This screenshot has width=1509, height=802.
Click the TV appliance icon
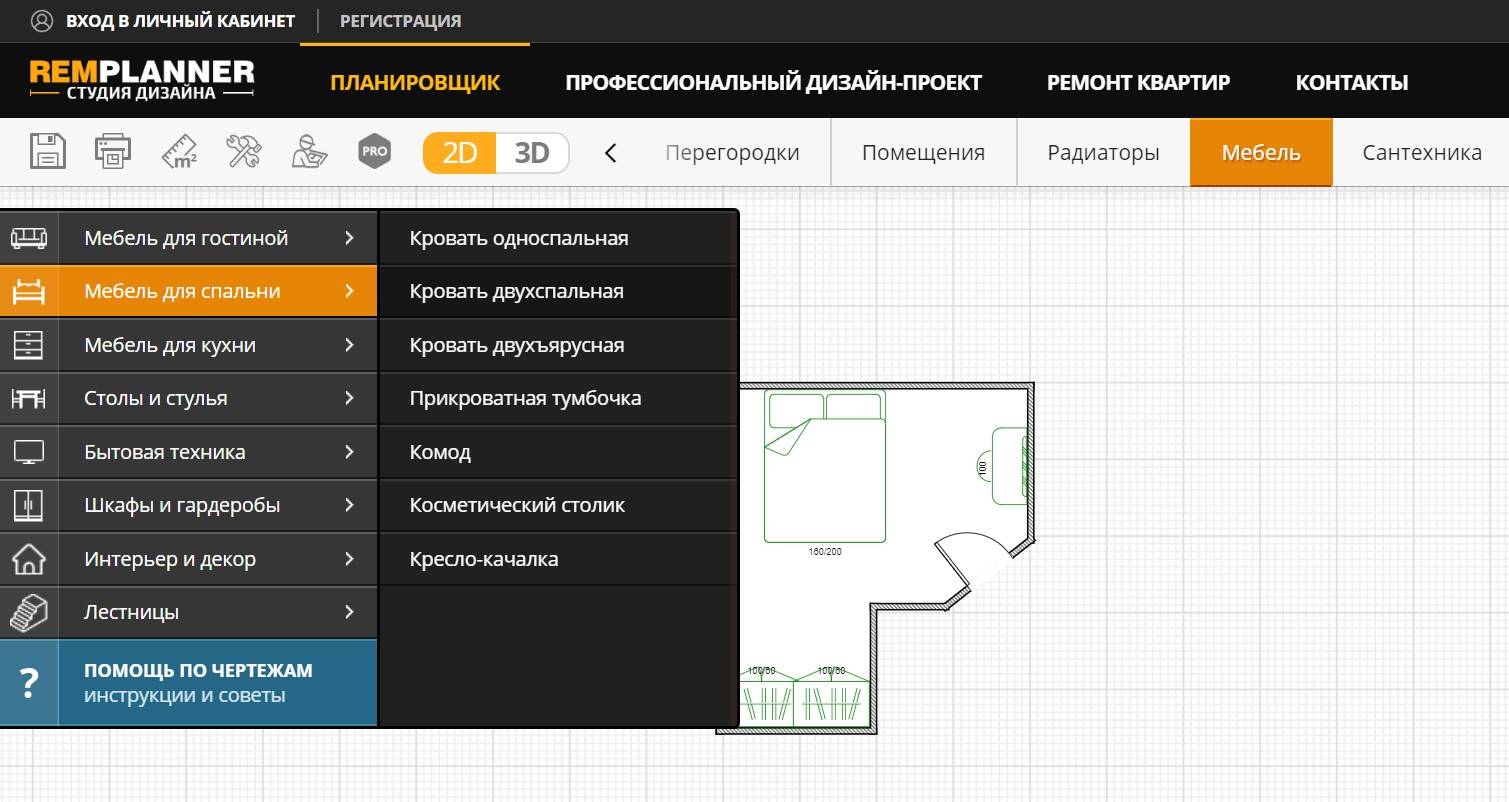(x=28, y=452)
